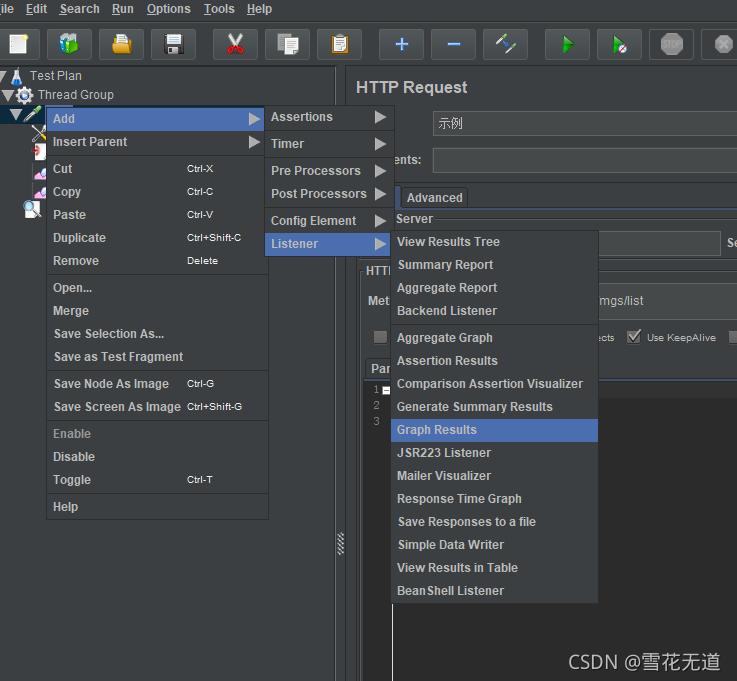Start test with no pauses icon
The image size is (737, 681).
coord(619,44)
